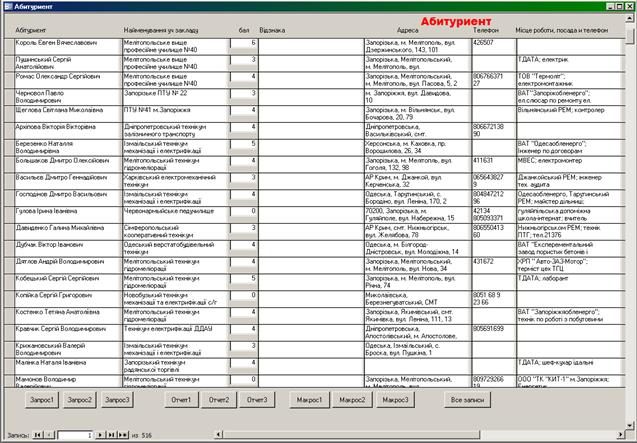Execute Макрос2
The width and height of the screenshot is (637, 443).
coord(352,400)
